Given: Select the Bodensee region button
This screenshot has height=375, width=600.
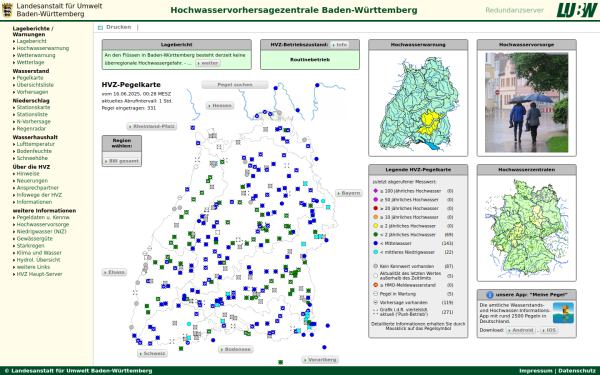Looking at the screenshot, I should [x=236, y=349].
